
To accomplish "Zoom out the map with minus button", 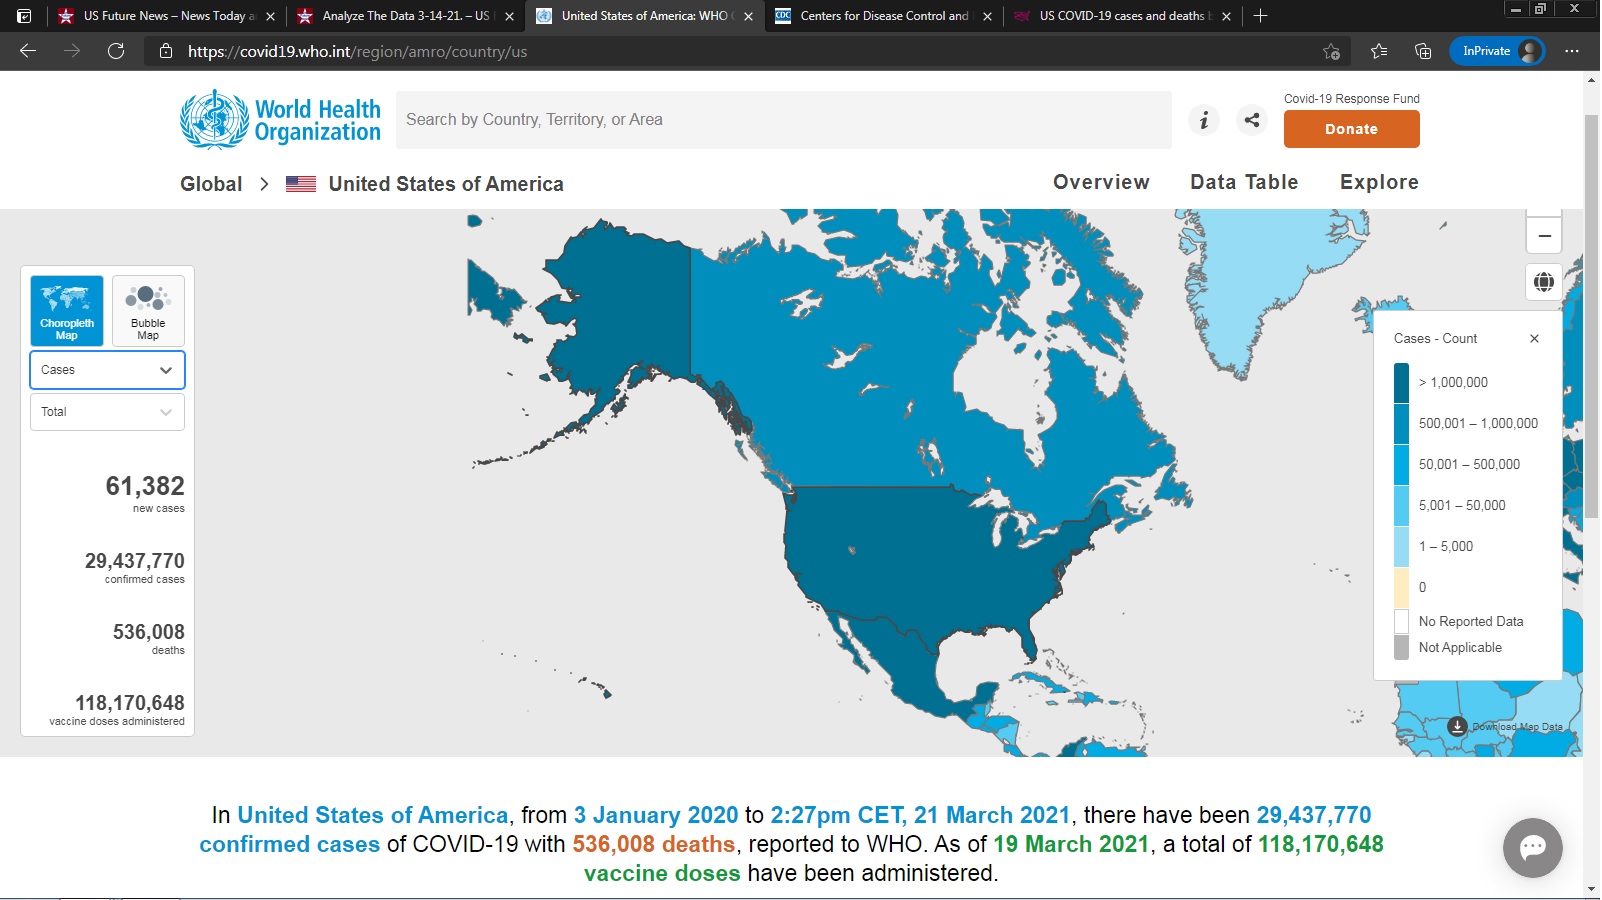I will click(1544, 236).
